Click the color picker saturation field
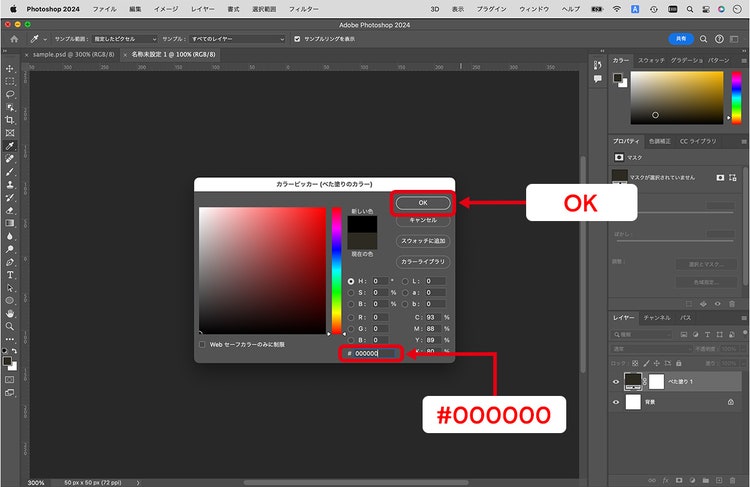Screen dimensions: 750x487 [x=262, y=271]
